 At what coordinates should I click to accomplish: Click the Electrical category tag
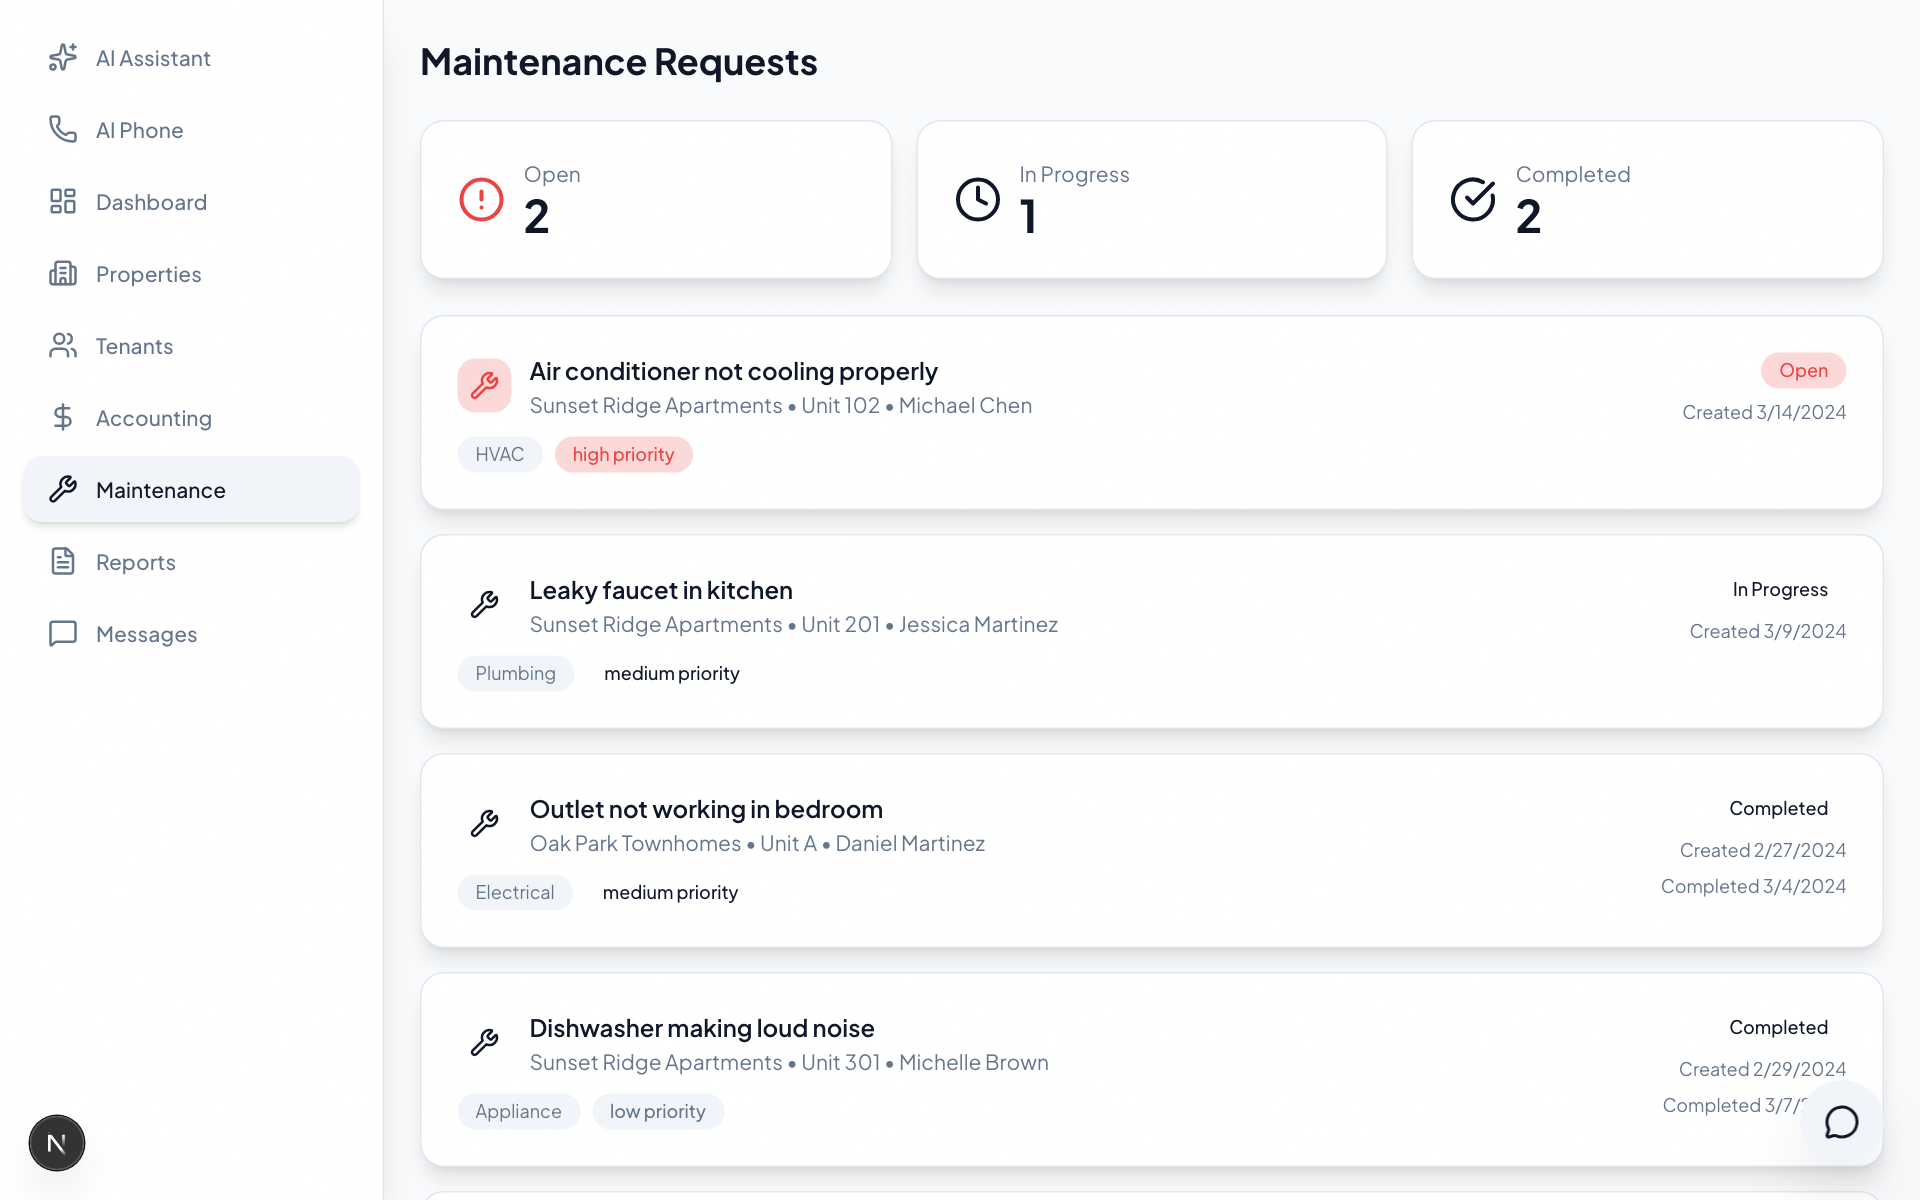click(515, 893)
